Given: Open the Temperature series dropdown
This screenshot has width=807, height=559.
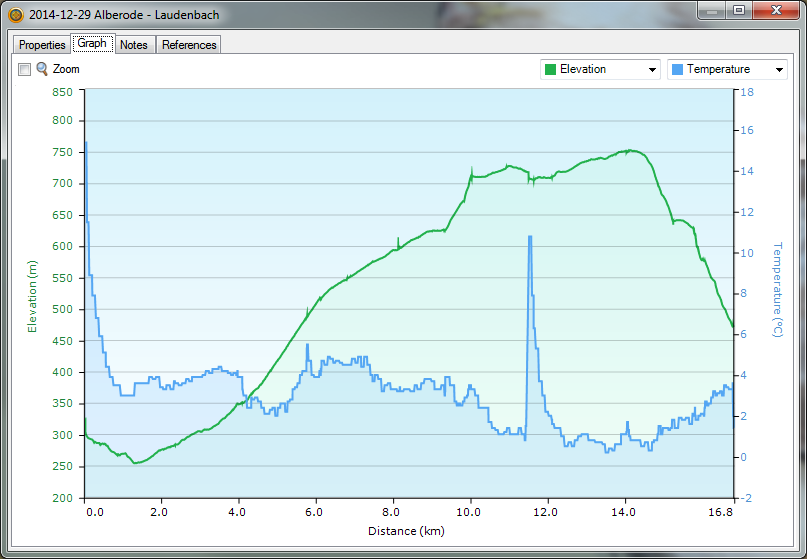Looking at the screenshot, I should point(779,69).
